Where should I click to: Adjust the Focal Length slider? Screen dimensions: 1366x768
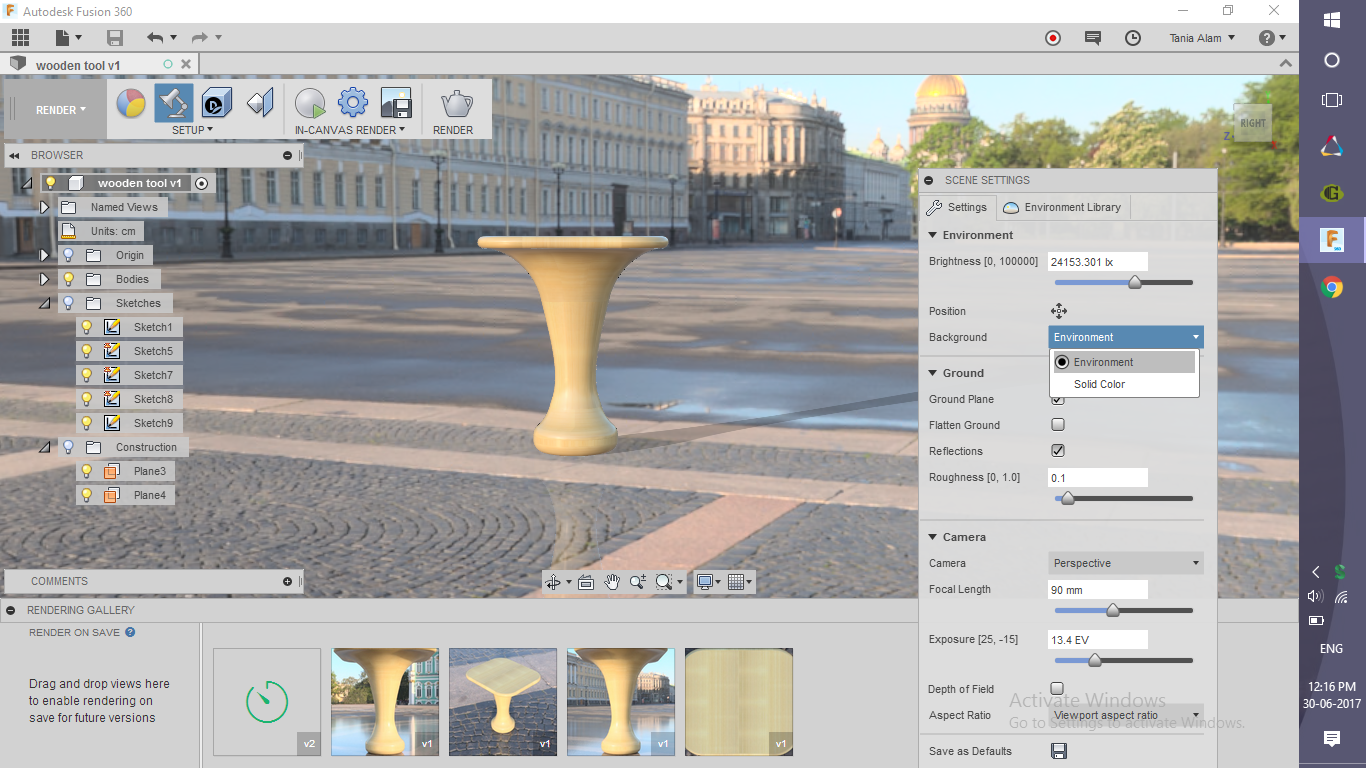click(1112, 610)
